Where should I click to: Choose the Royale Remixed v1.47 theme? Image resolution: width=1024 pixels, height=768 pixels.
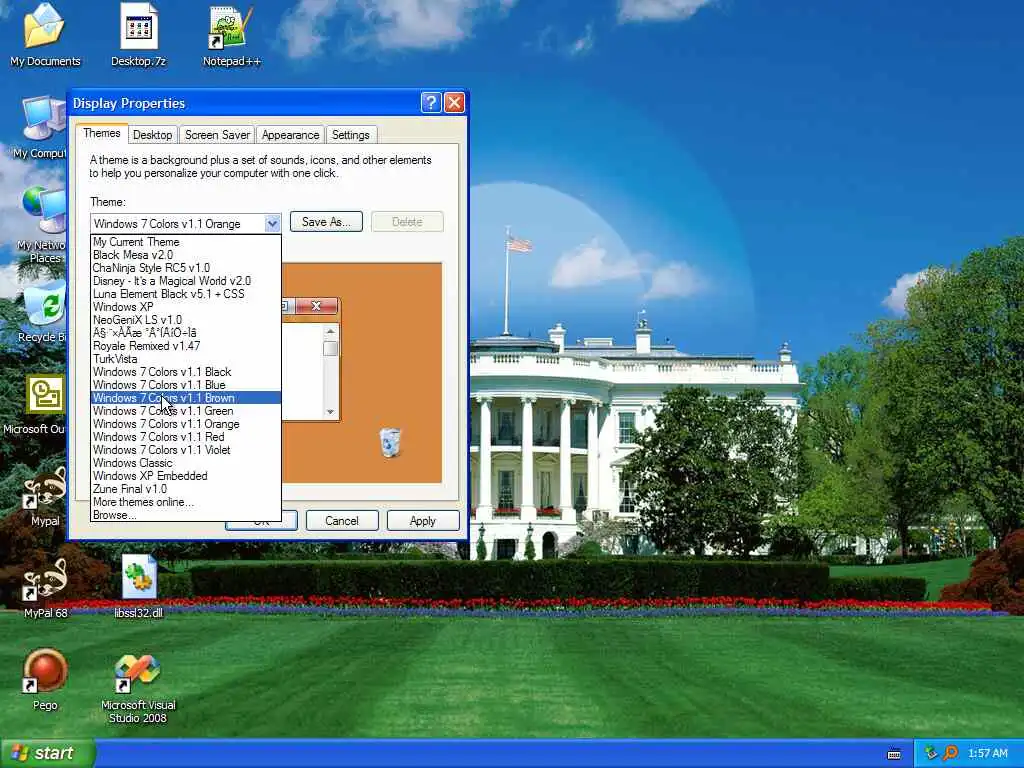tap(185, 346)
